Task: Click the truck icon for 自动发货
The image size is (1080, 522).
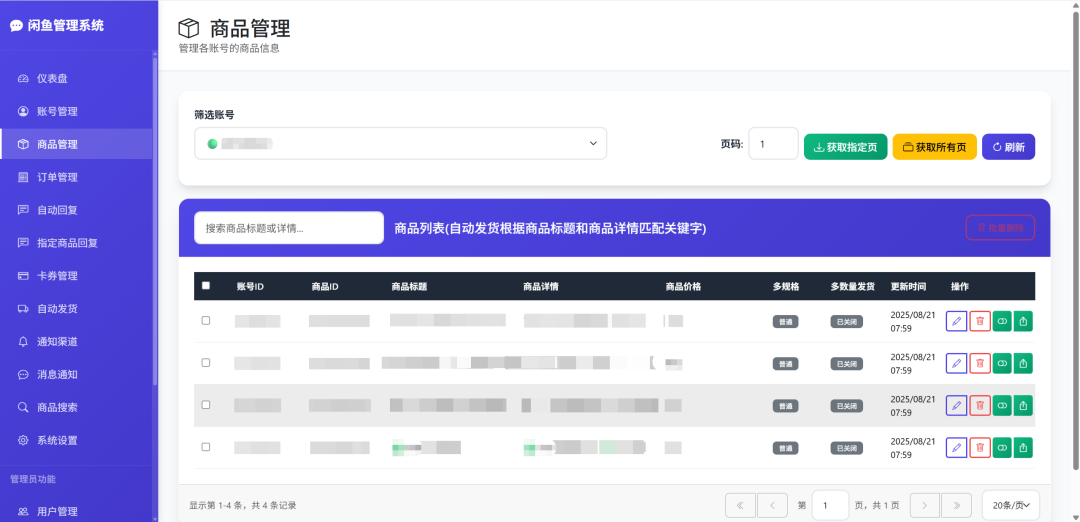Action: tap(23, 309)
